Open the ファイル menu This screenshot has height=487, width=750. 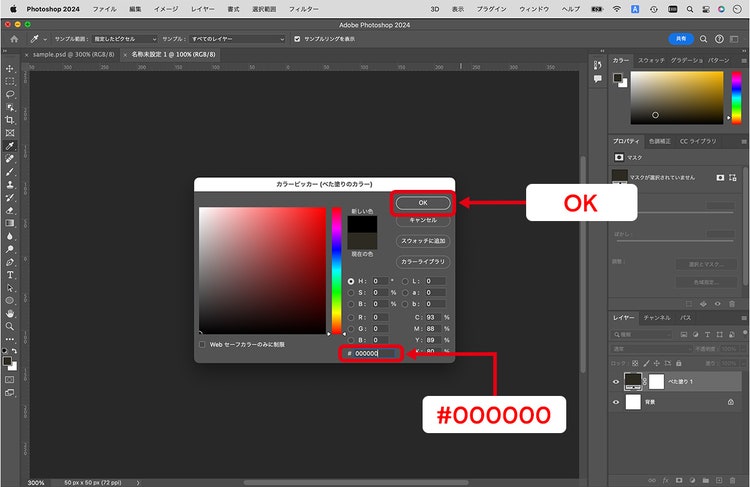click(x=104, y=9)
